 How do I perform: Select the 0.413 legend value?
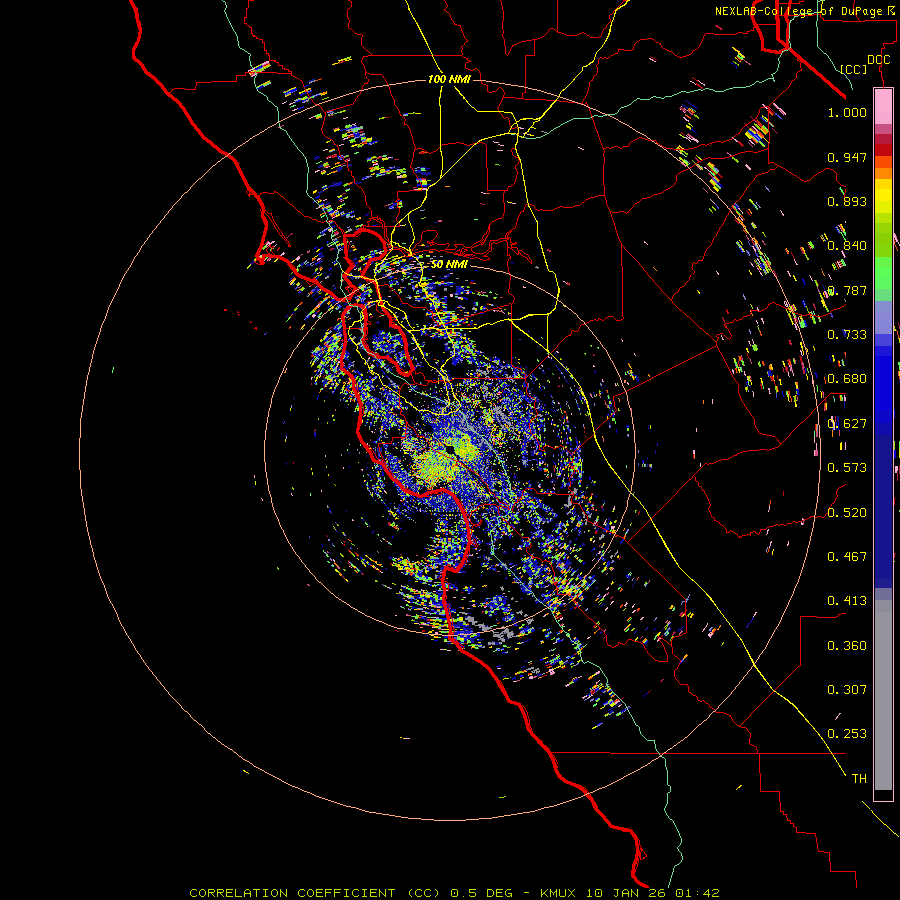847,601
